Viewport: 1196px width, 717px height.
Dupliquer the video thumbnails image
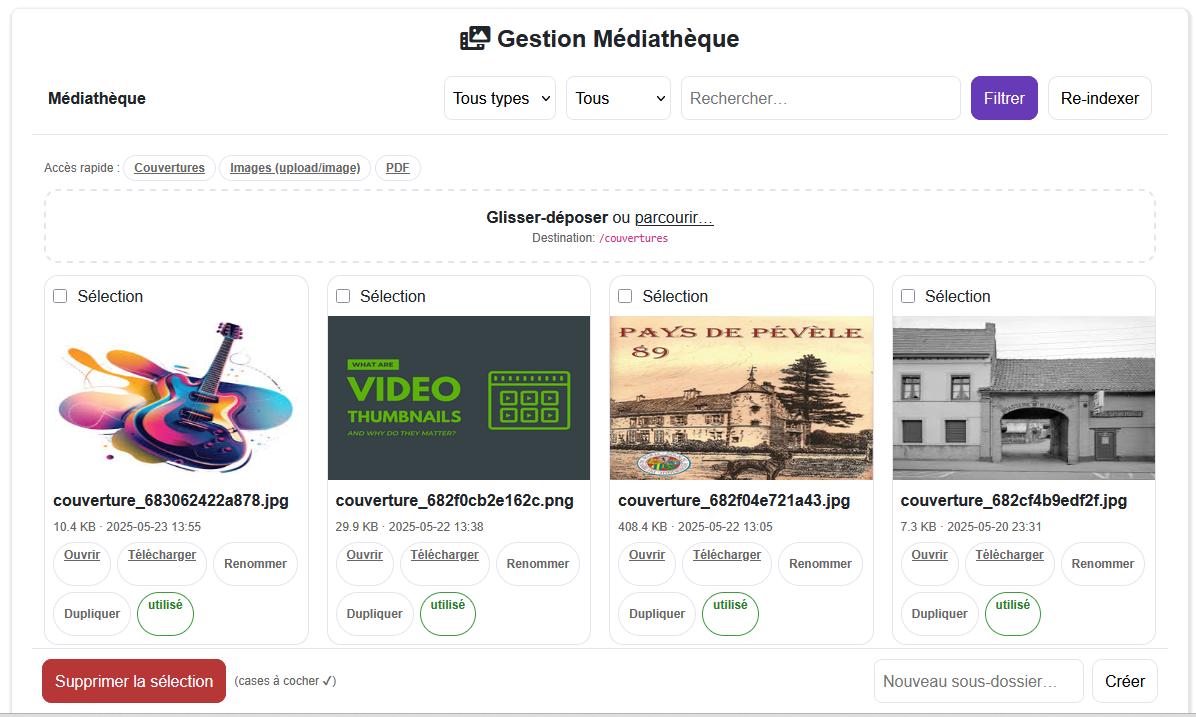click(x=374, y=614)
